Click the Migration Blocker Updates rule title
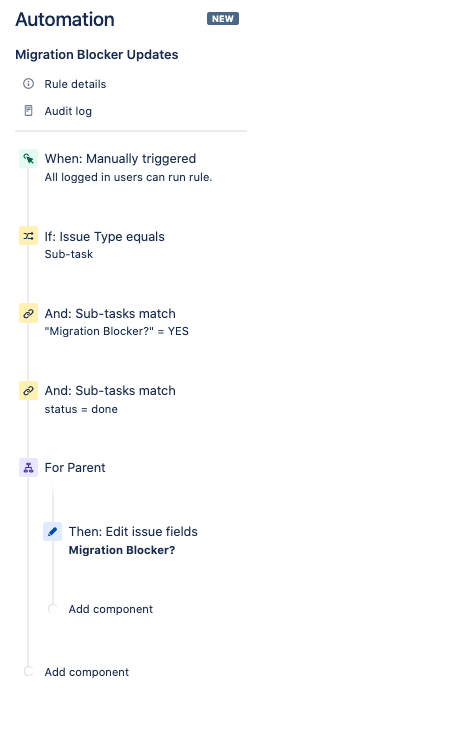This screenshot has width=472, height=739. point(97,55)
